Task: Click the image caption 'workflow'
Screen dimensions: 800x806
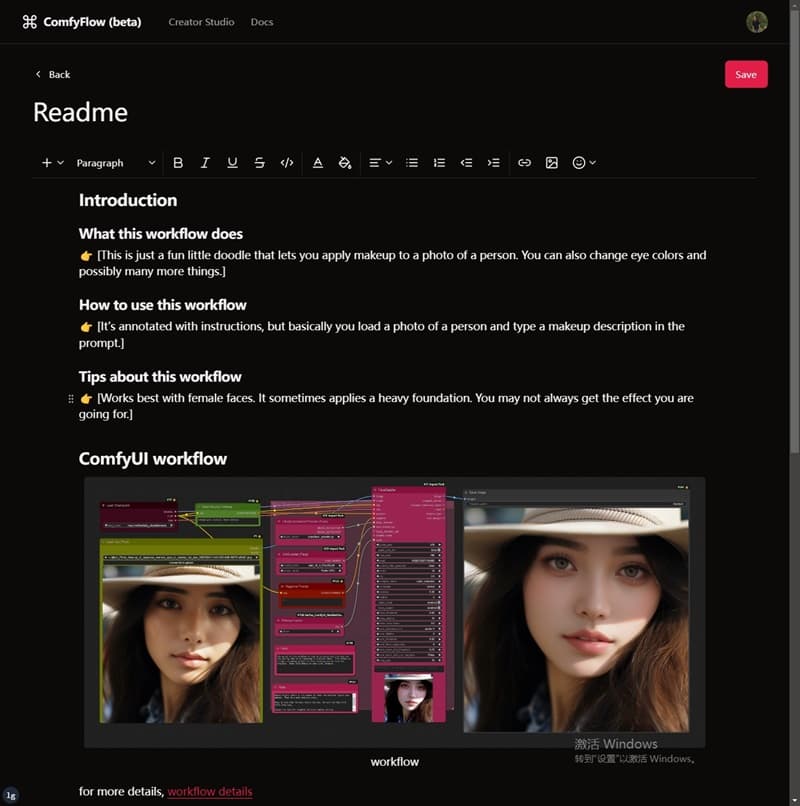Action: click(395, 762)
